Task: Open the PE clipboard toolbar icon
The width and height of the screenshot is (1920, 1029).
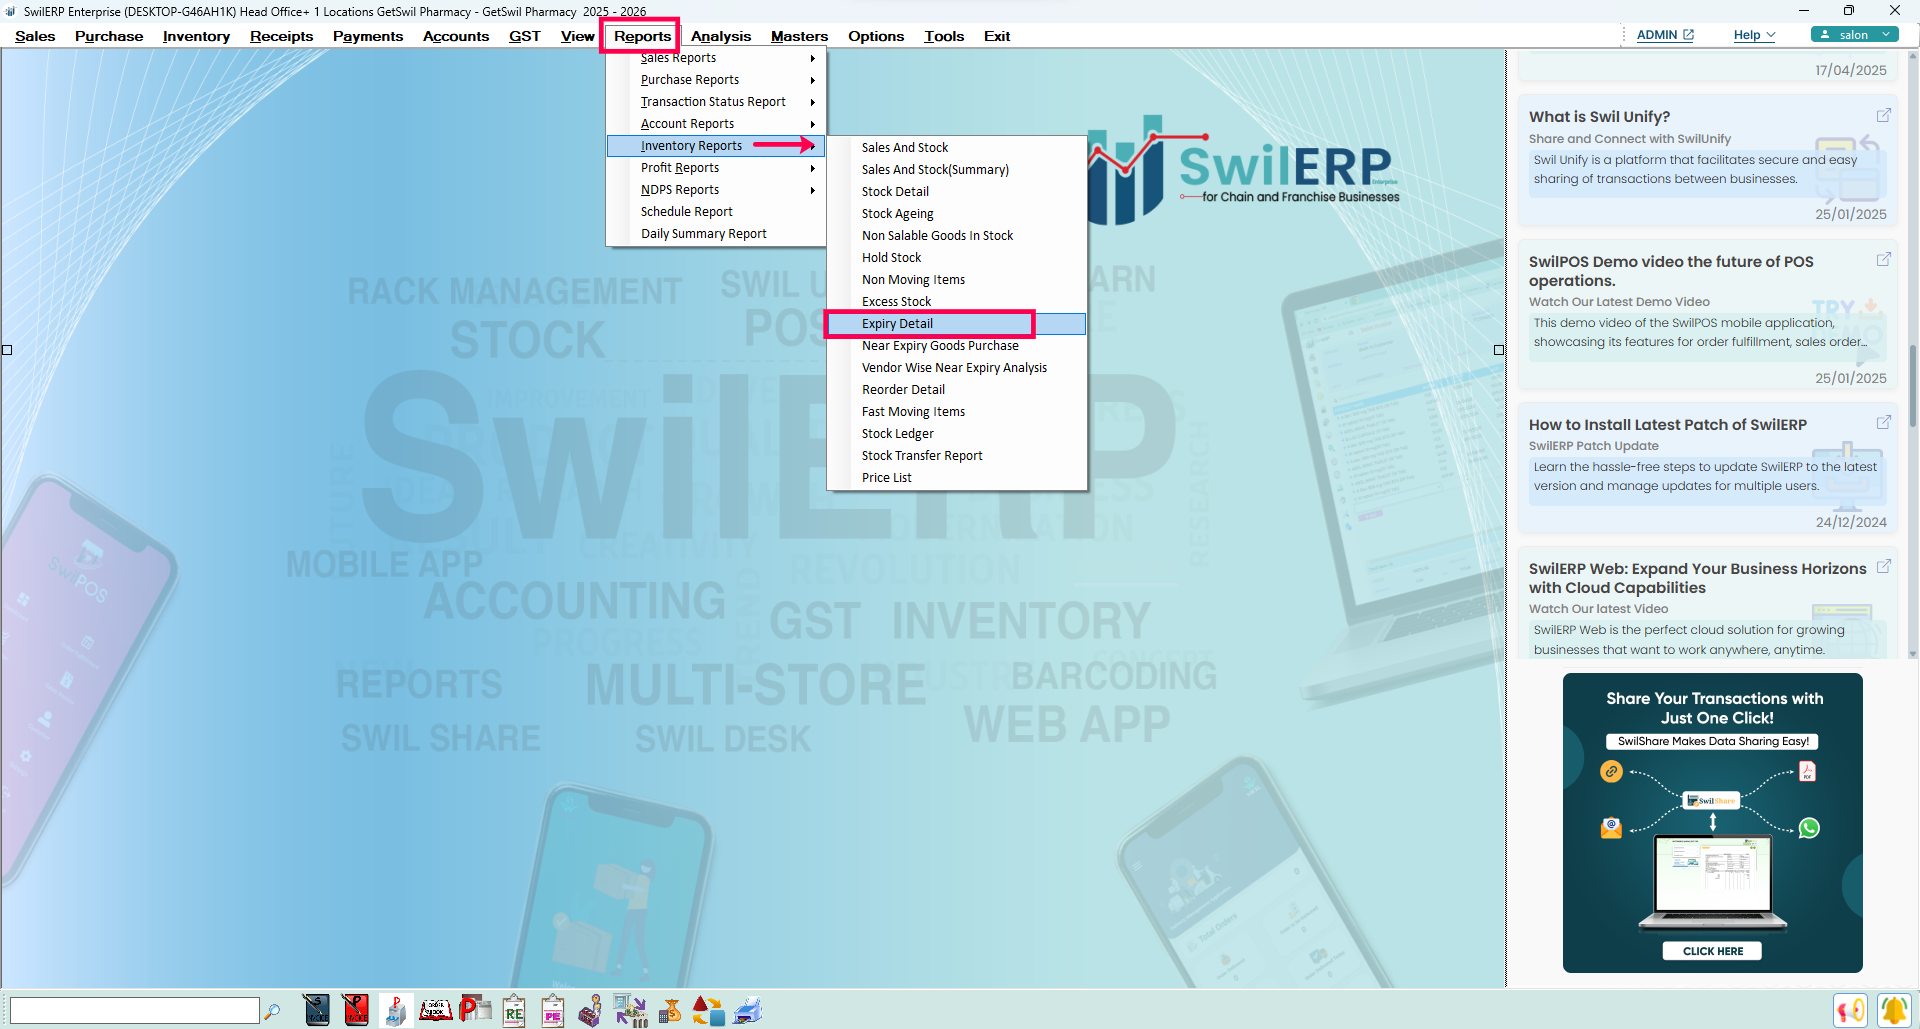Action: pyautogui.click(x=553, y=1010)
